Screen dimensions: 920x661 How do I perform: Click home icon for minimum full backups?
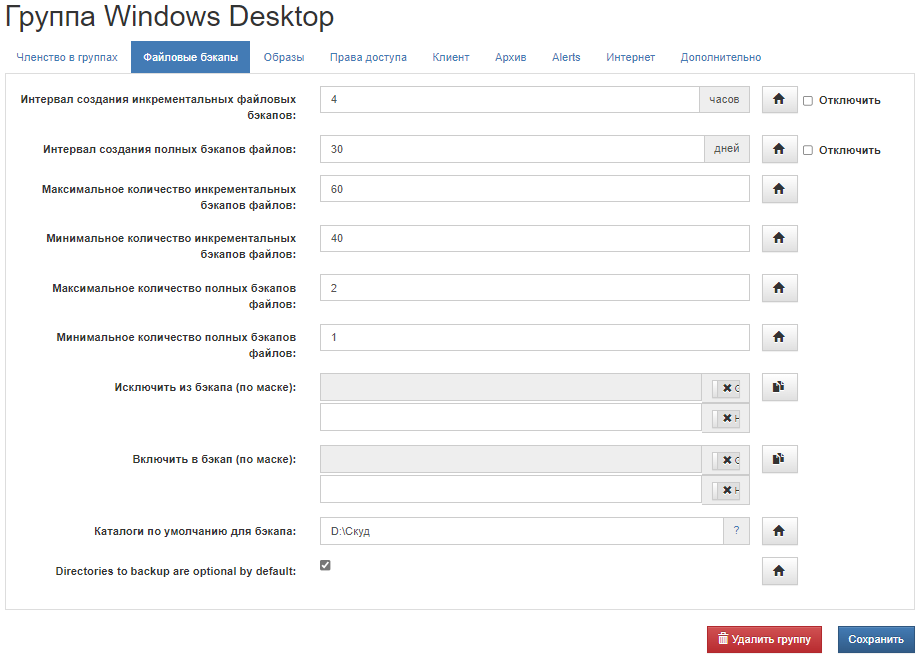(779, 337)
